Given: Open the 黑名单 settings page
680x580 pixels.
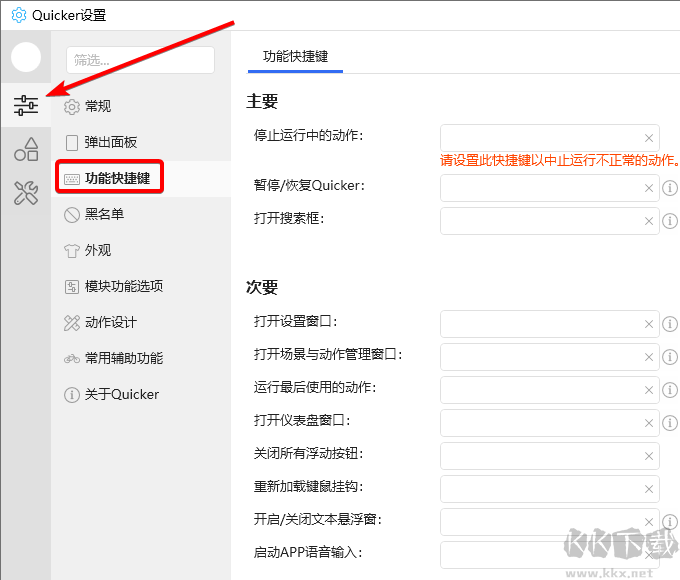Looking at the screenshot, I should pos(141,214).
